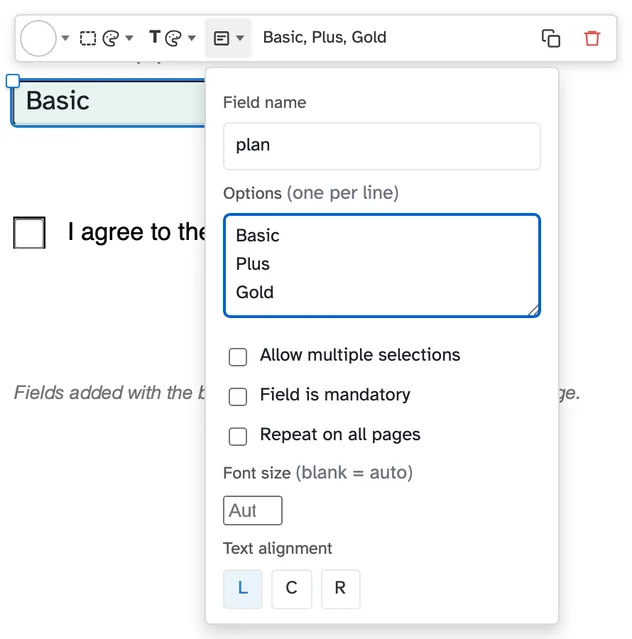
Task: Click the Font size Auto input box
Action: tap(252, 510)
